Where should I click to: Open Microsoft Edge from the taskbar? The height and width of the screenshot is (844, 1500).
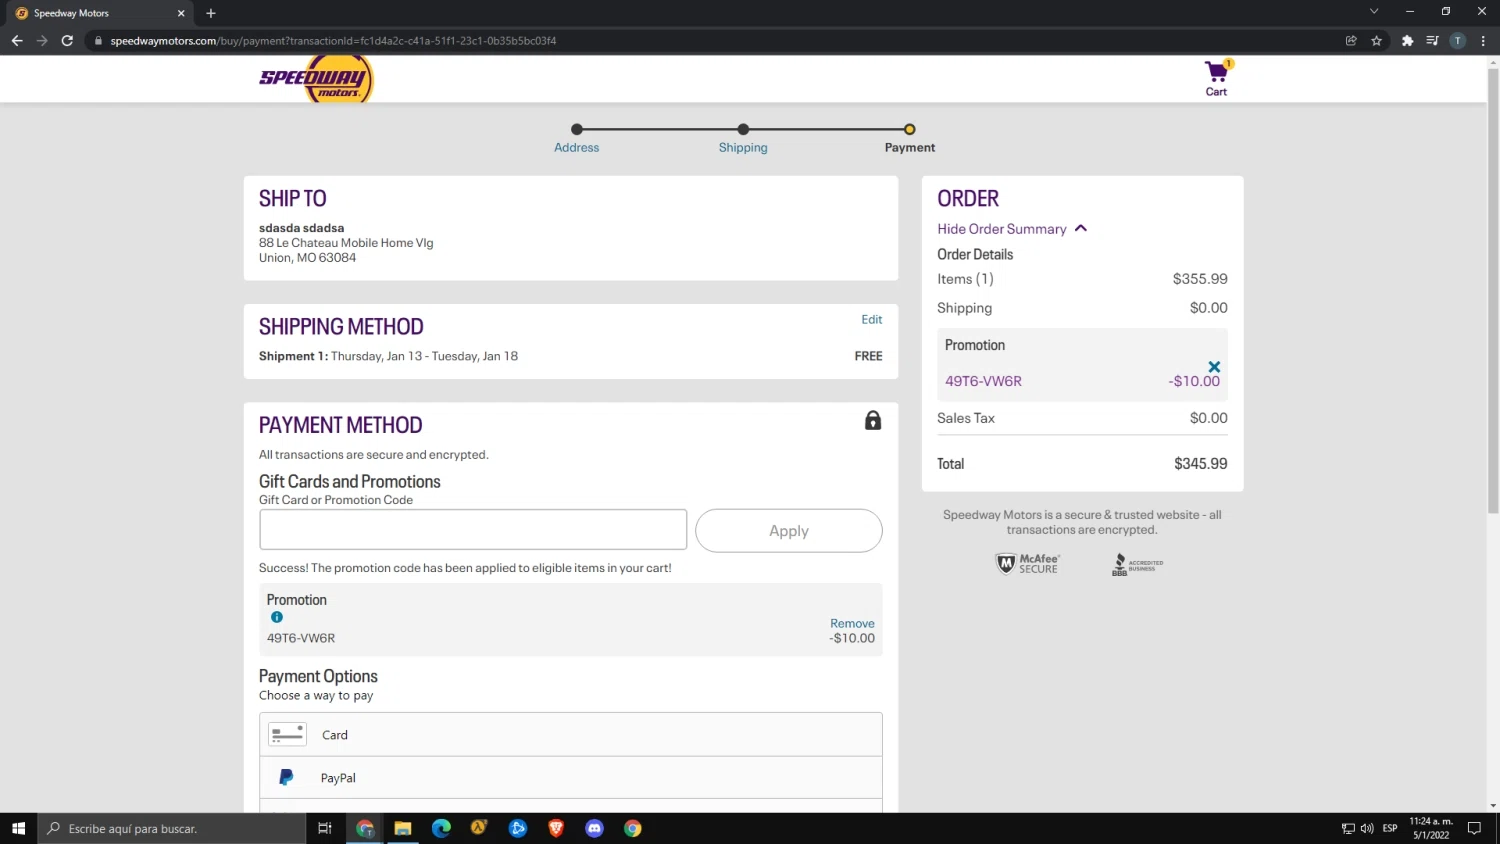click(441, 828)
